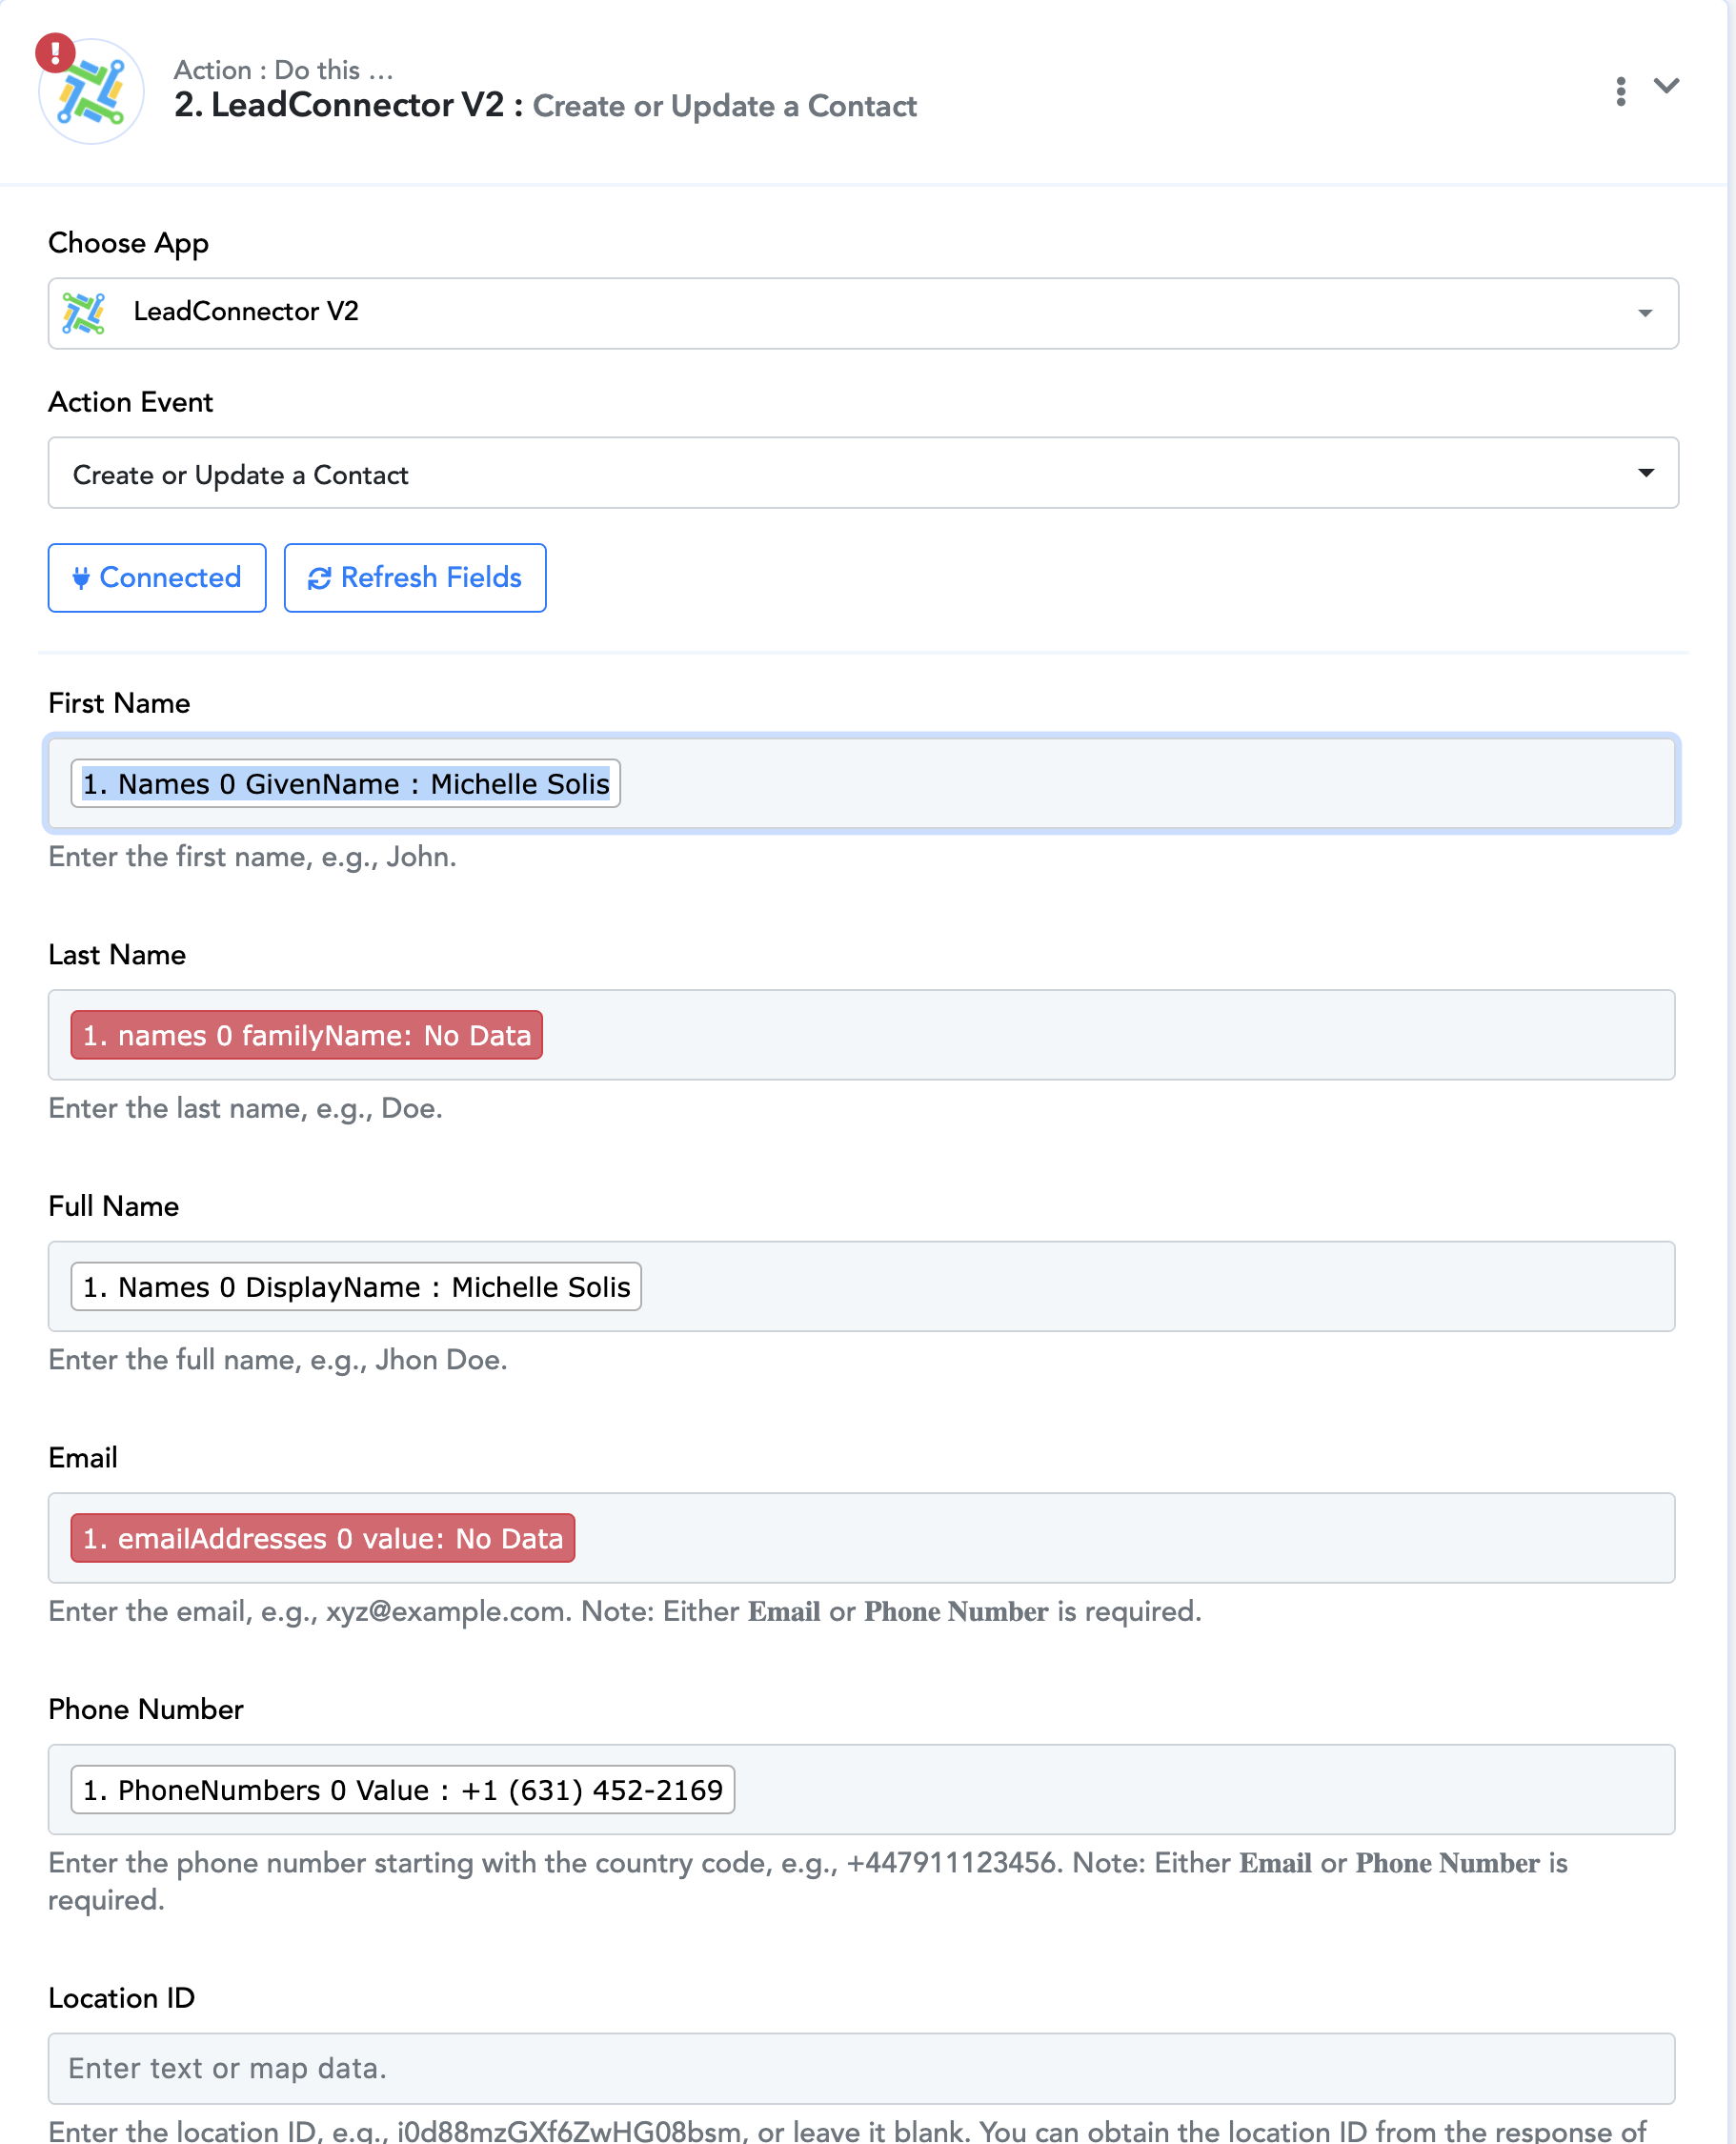Screen dimensions: 1736x2144
Task: Click the red error alert badge
Action: (54, 53)
